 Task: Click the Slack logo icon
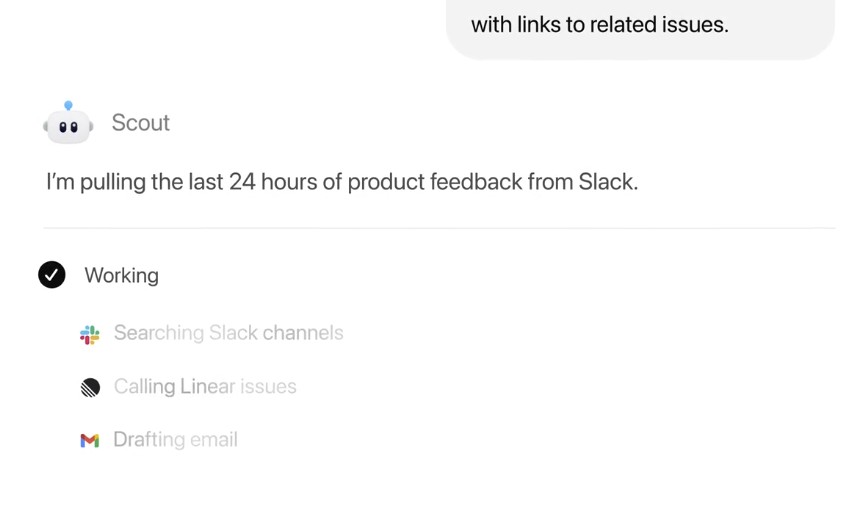pos(90,334)
